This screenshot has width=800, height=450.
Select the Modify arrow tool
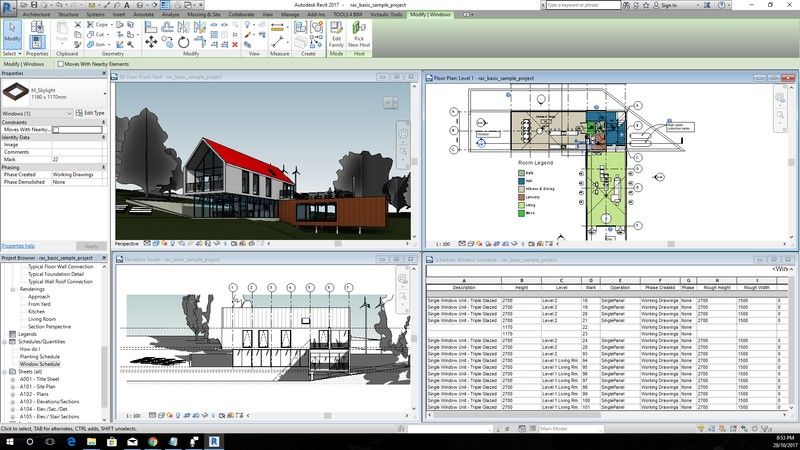click(12, 34)
